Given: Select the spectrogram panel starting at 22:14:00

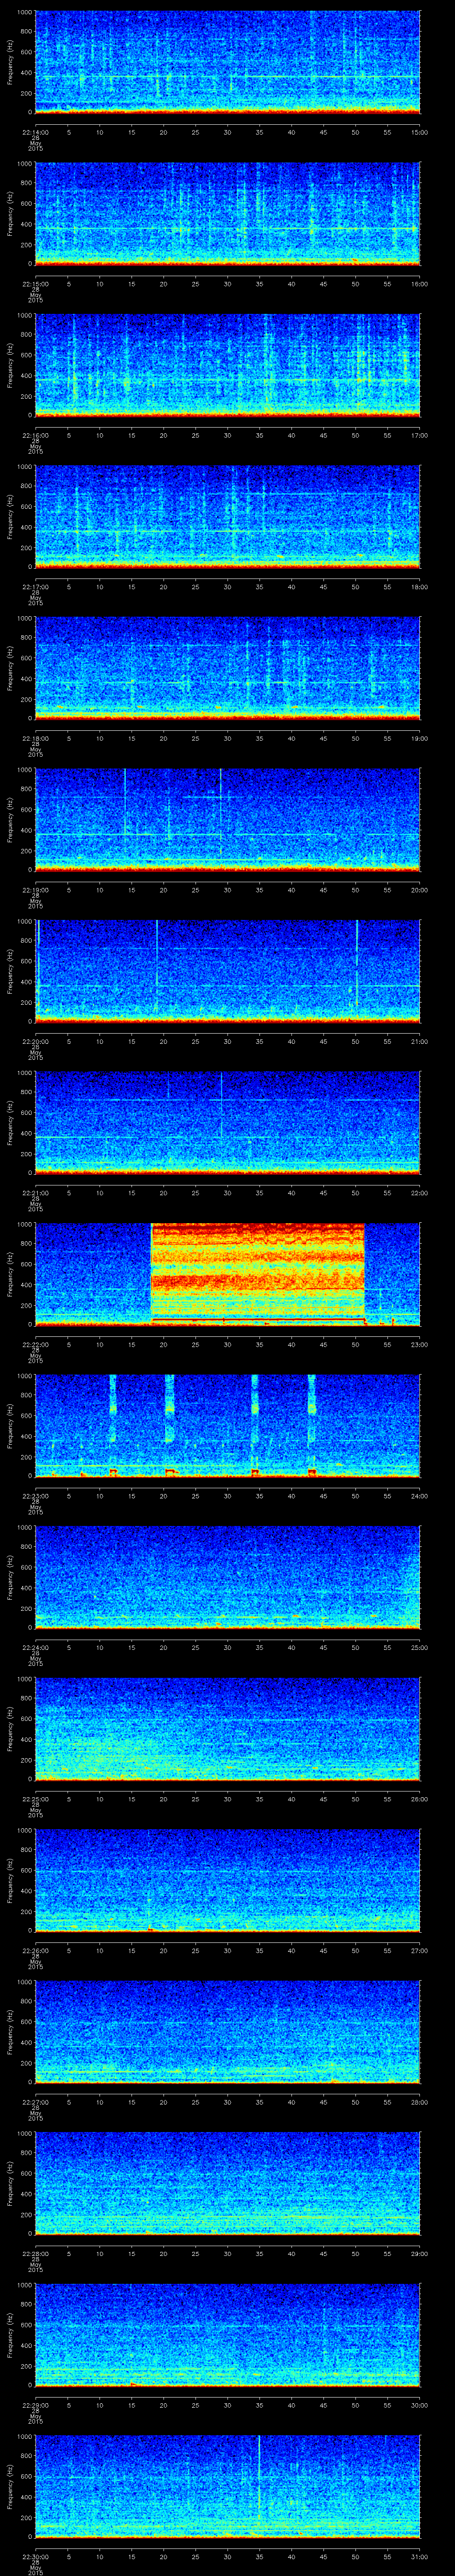Looking at the screenshot, I should click(228, 62).
